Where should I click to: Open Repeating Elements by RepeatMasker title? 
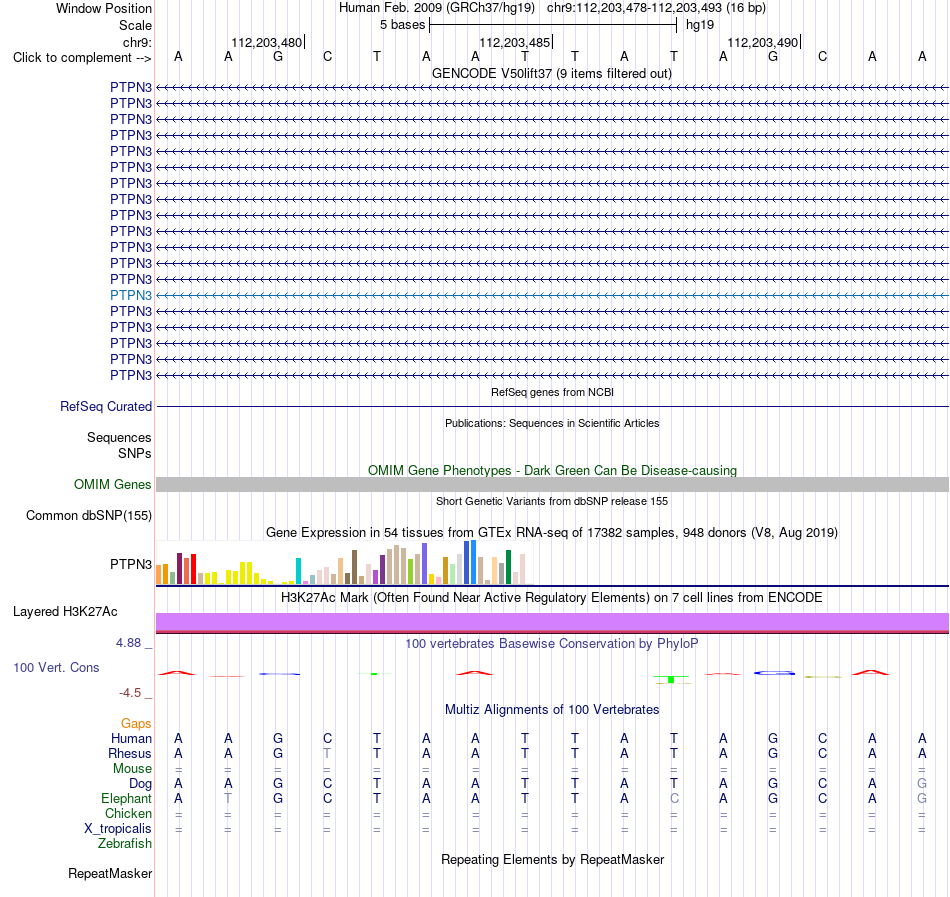pos(552,860)
